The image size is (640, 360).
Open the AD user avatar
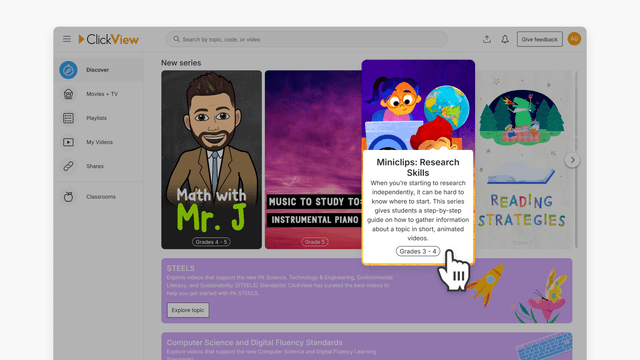point(574,39)
